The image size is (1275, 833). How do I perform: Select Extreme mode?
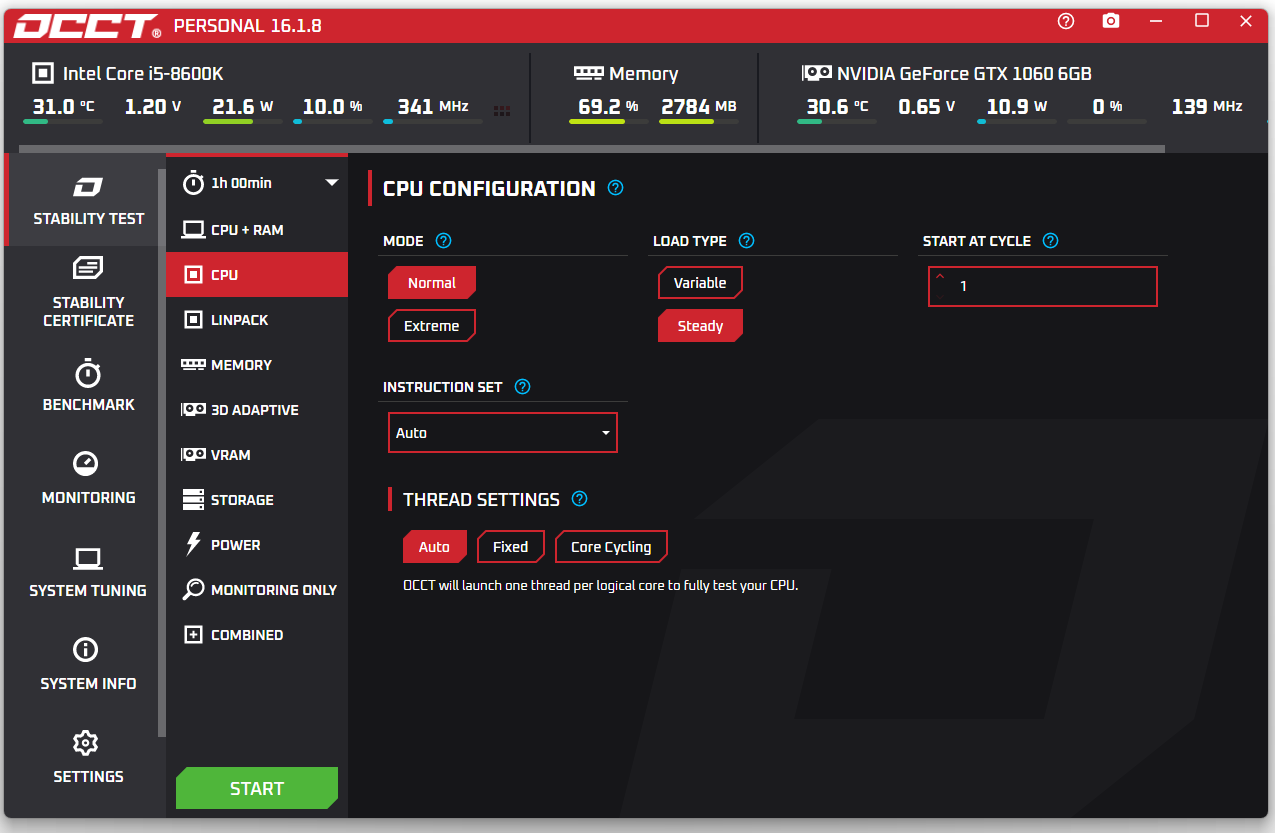(x=432, y=326)
